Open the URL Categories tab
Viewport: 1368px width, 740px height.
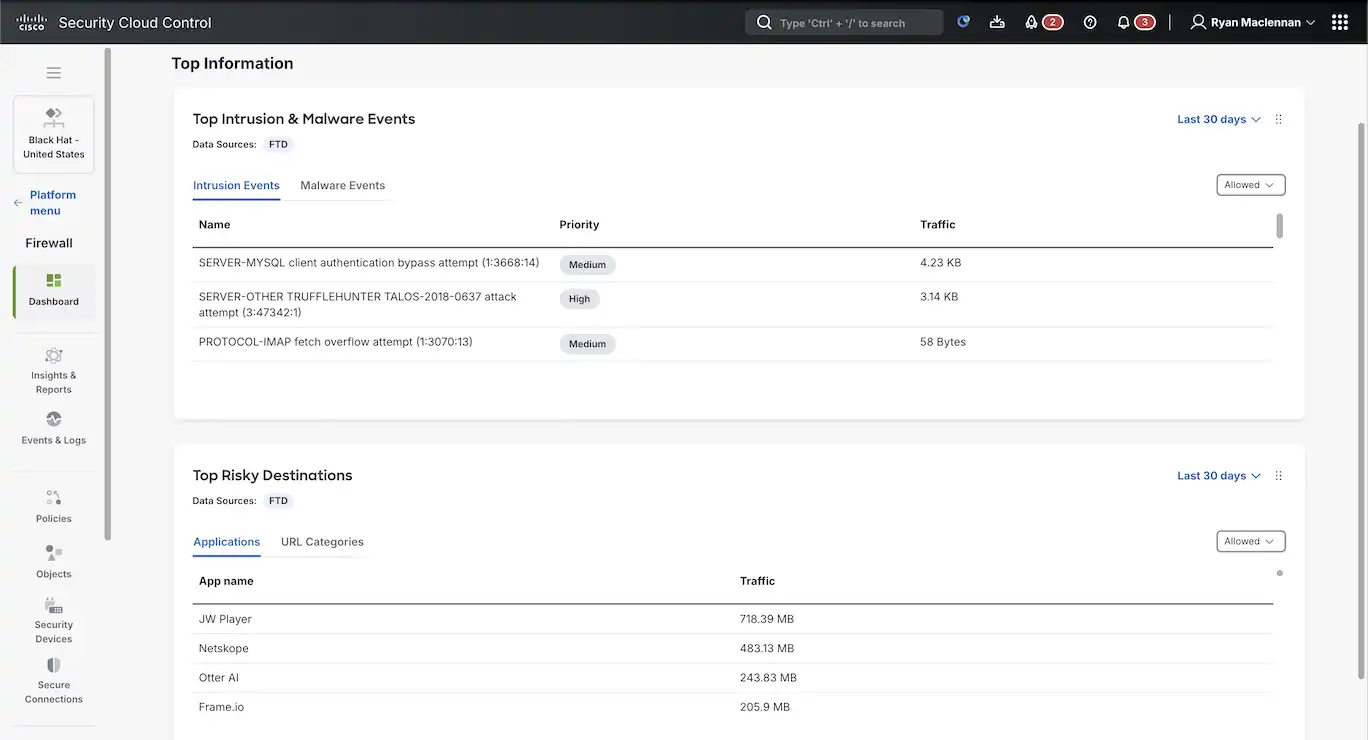tap(322, 541)
